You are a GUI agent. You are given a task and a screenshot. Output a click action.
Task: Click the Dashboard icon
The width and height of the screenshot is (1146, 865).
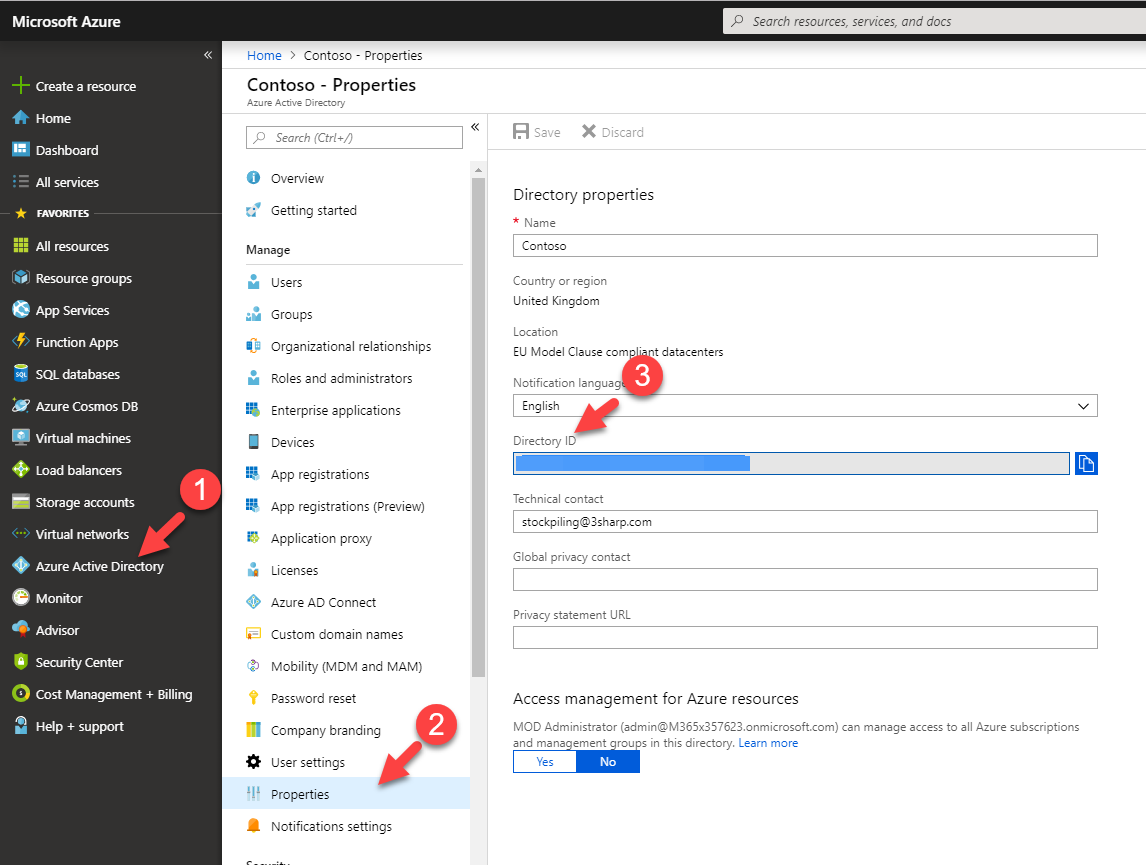click(x=20, y=150)
